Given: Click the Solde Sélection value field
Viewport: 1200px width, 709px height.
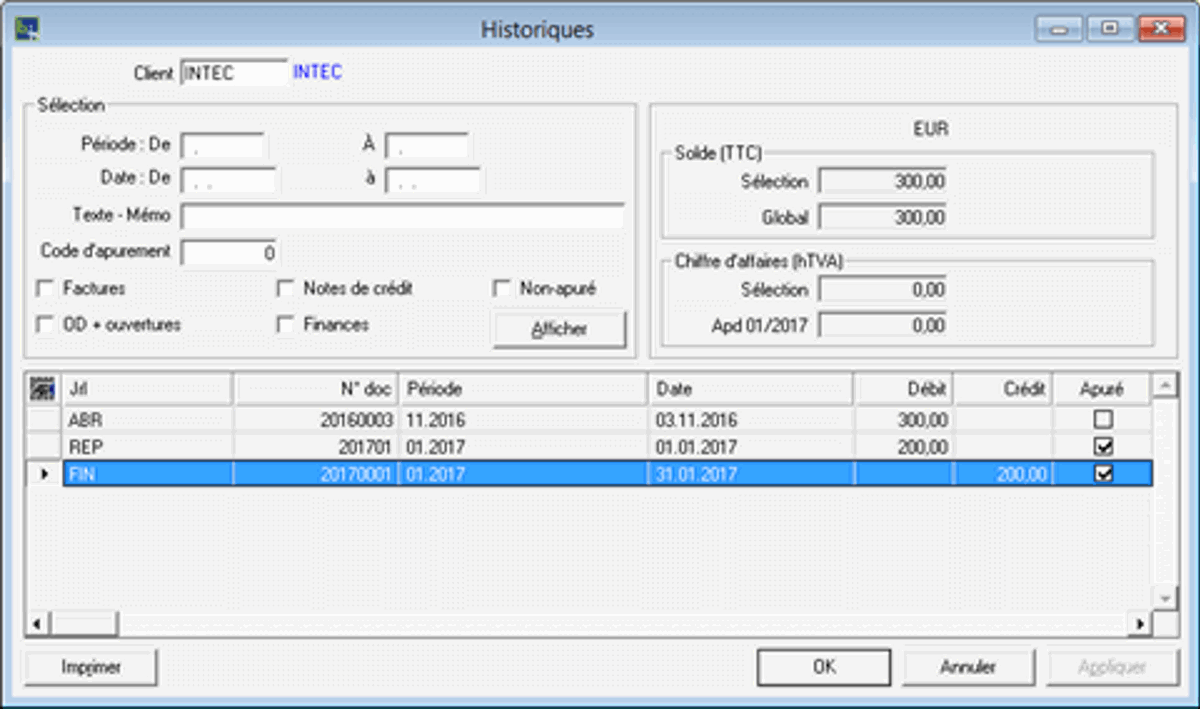Looking at the screenshot, I should click(882, 181).
